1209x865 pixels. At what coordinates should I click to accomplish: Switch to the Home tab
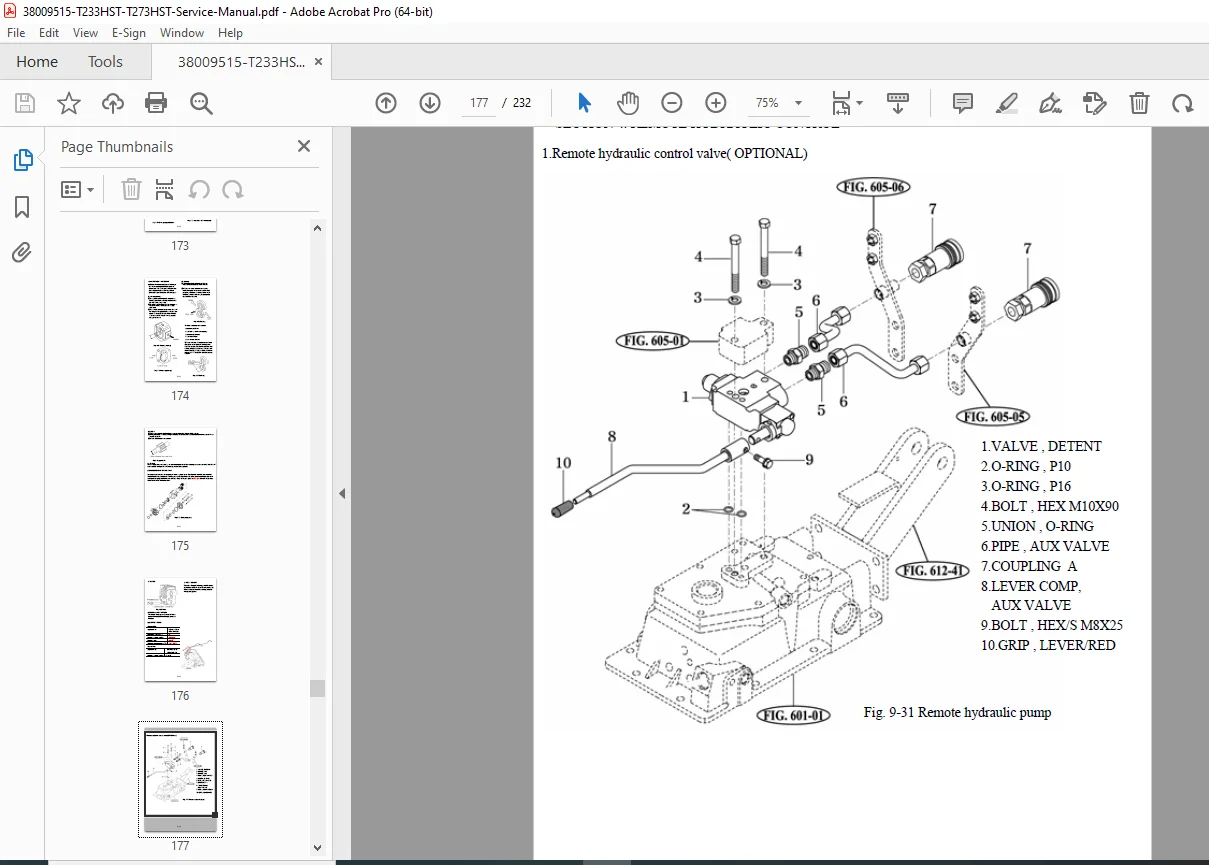[37, 62]
